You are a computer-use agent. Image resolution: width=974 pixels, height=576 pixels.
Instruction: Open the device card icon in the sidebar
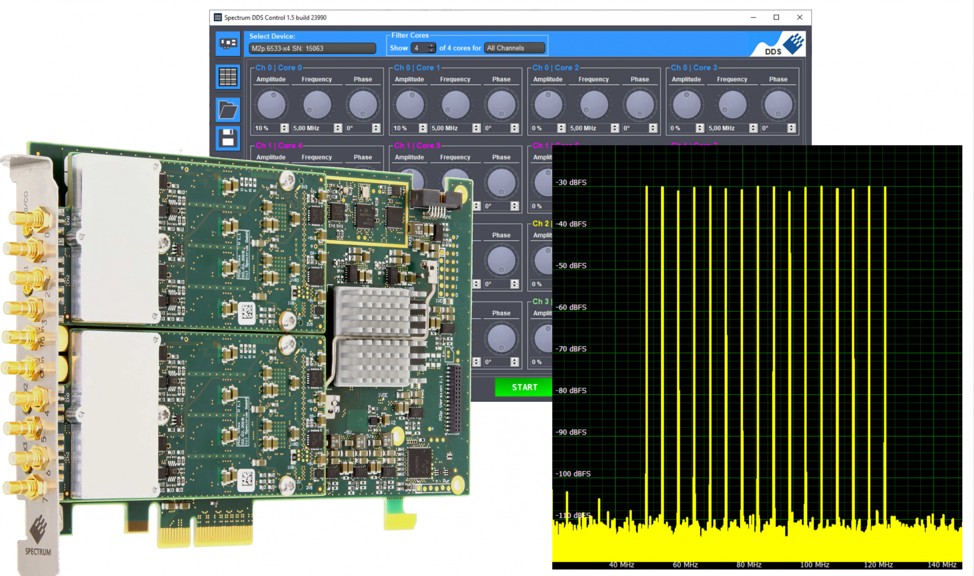228,43
